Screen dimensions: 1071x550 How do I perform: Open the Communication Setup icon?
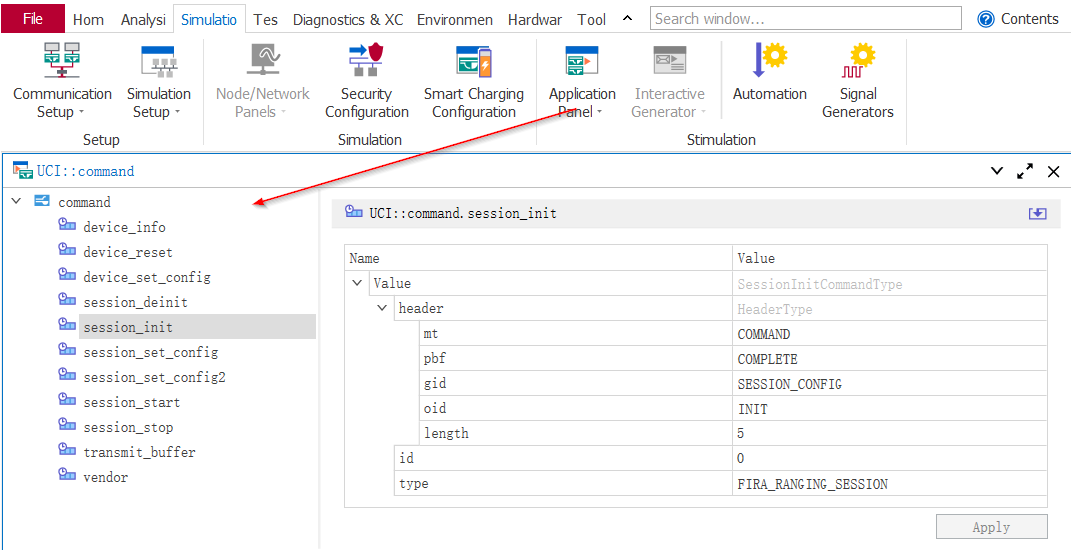[62, 62]
